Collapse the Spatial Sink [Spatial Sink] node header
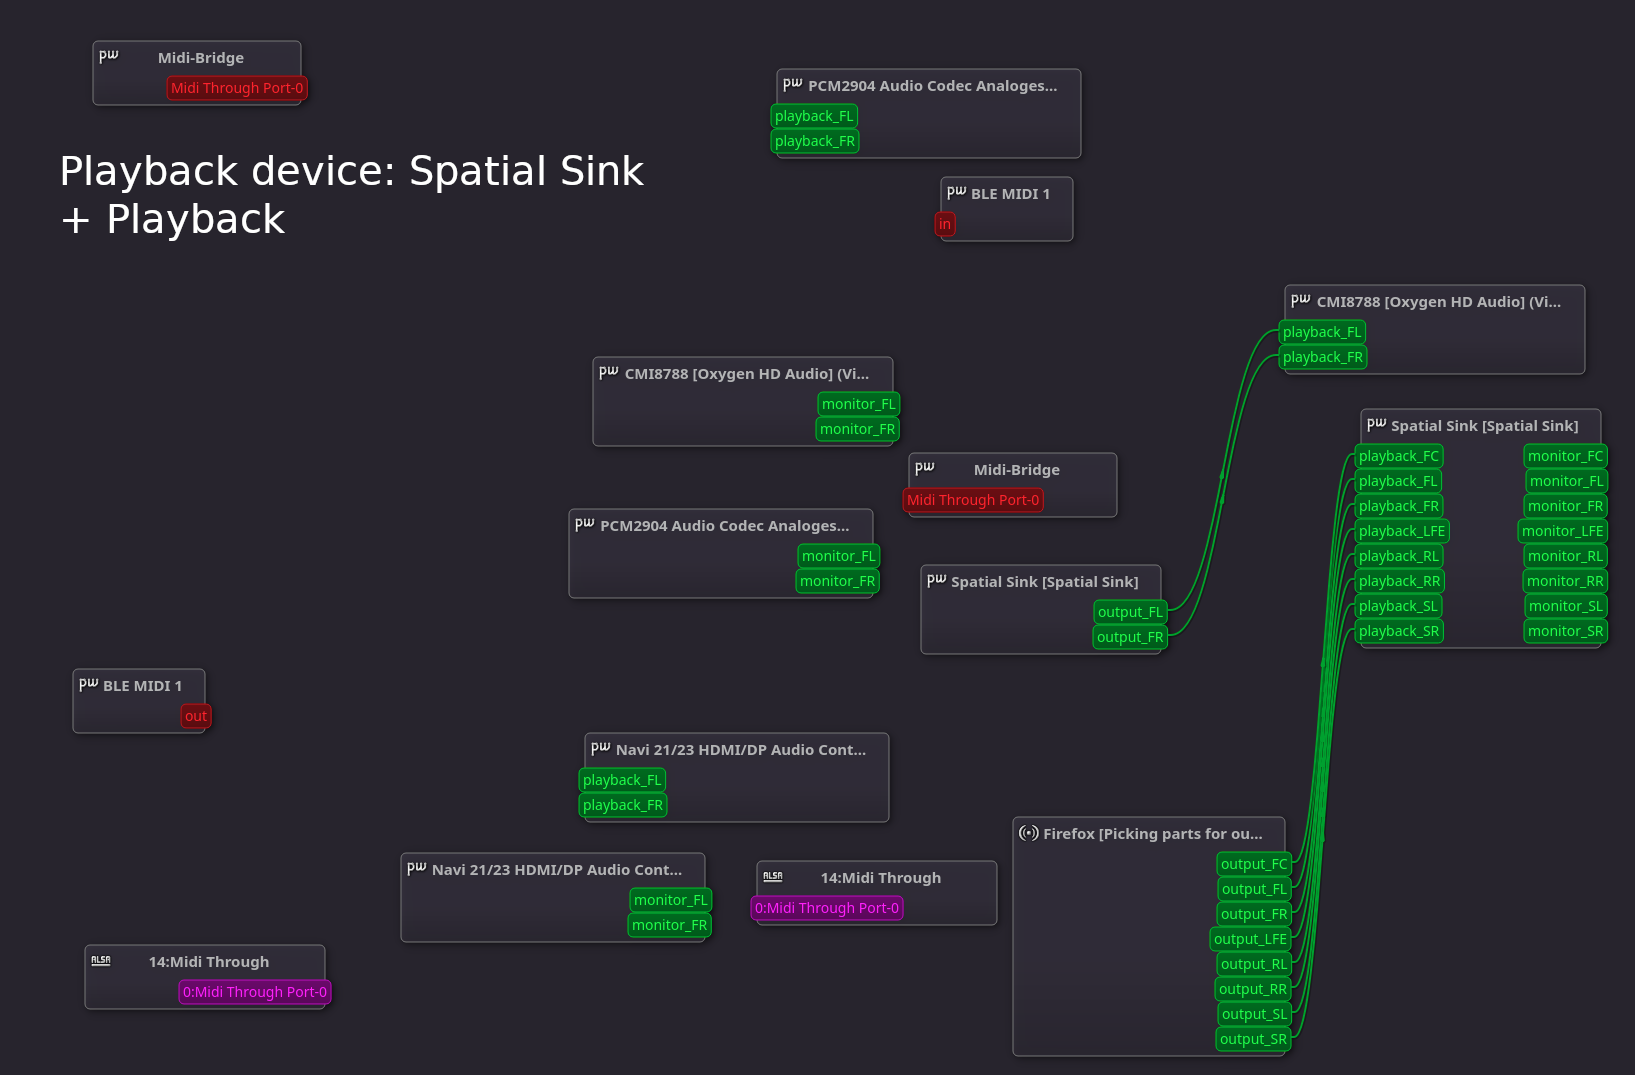This screenshot has width=1635, height=1075. tap(1480, 425)
